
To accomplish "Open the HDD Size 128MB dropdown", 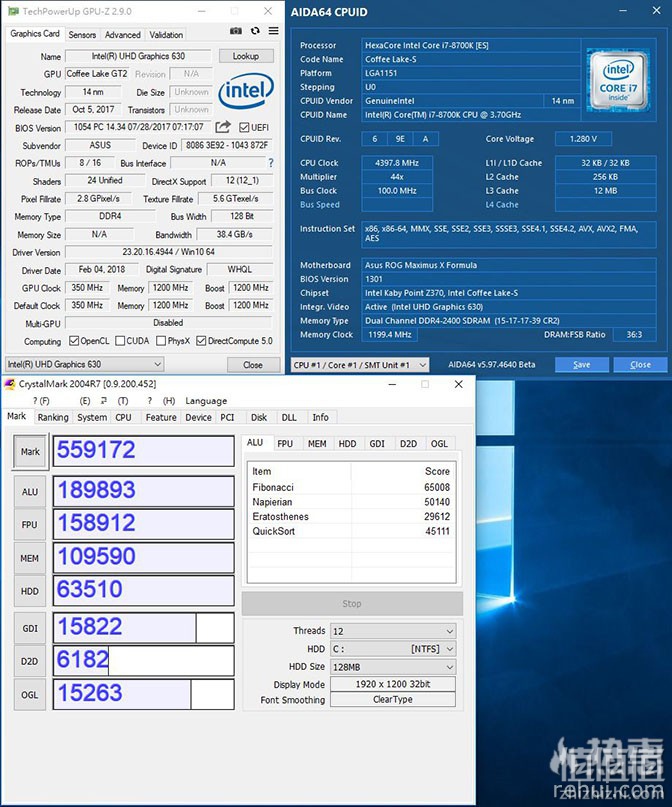I will (x=393, y=667).
